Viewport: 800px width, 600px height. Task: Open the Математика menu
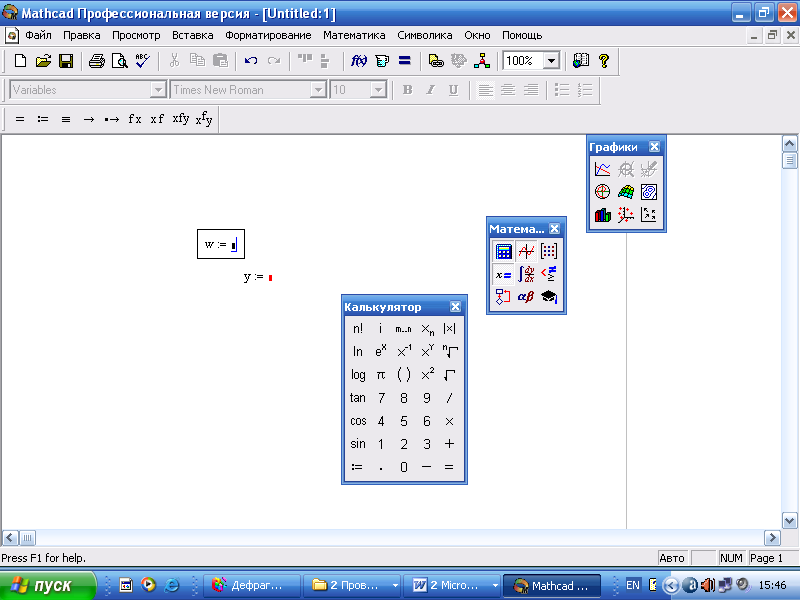tap(354, 35)
